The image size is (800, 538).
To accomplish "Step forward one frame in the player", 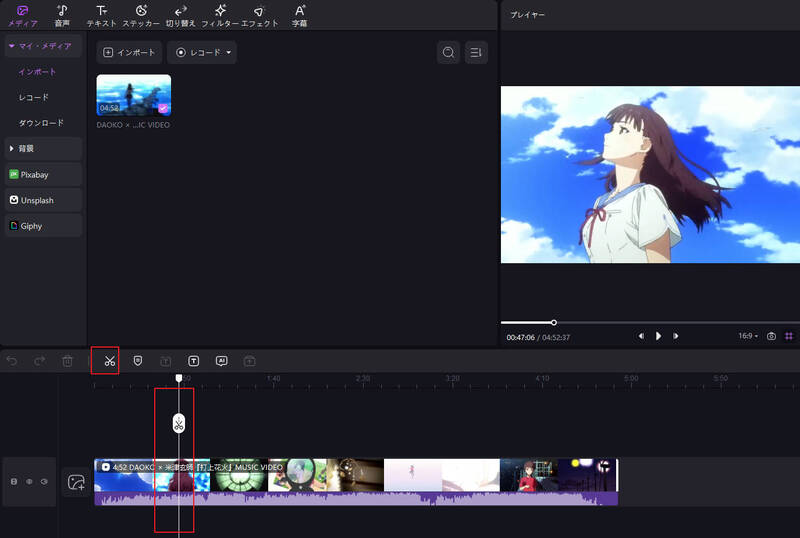I will pyautogui.click(x=676, y=336).
